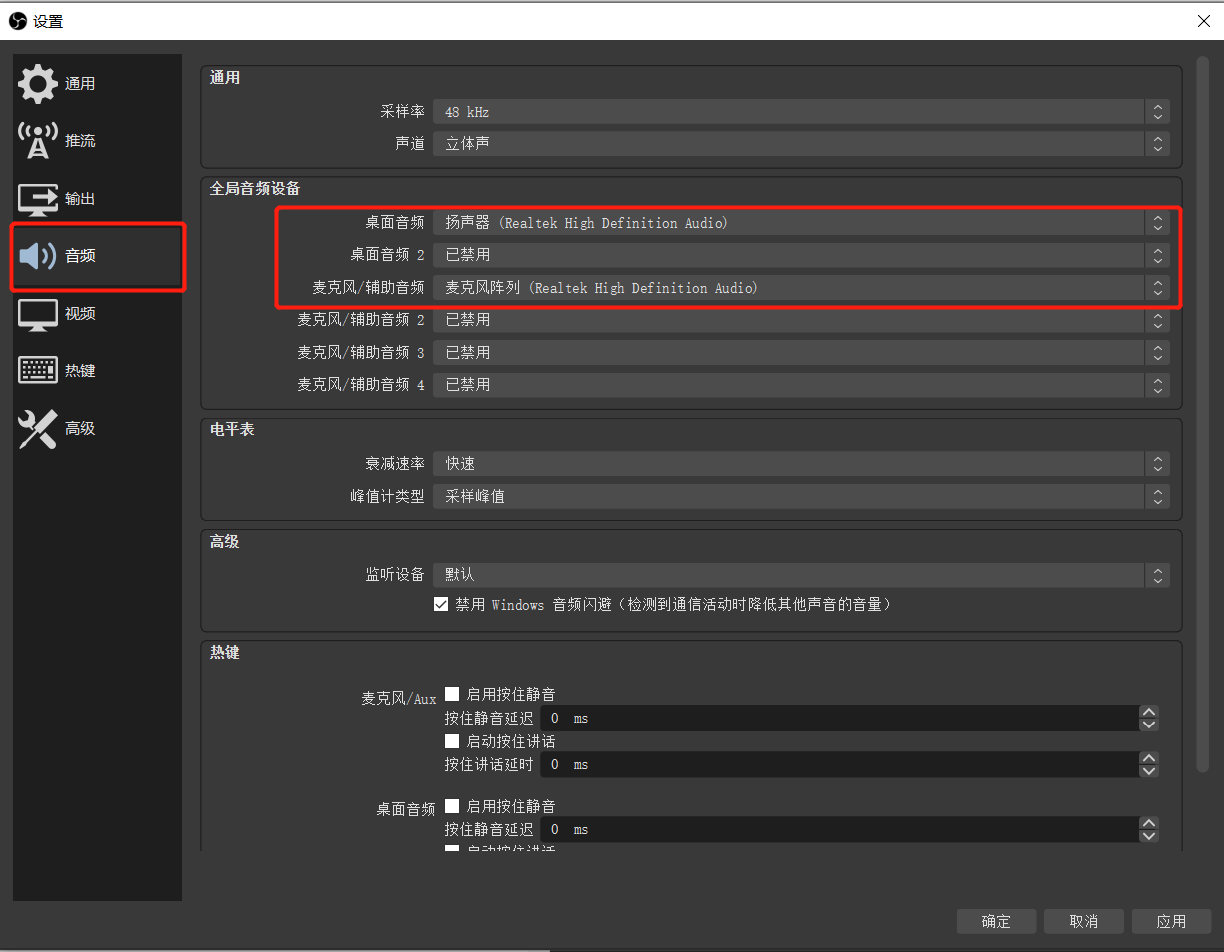Enable 启用按住静音 under 麦克风/Aux
Image resolution: width=1224 pixels, height=952 pixels.
coord(452,693)
